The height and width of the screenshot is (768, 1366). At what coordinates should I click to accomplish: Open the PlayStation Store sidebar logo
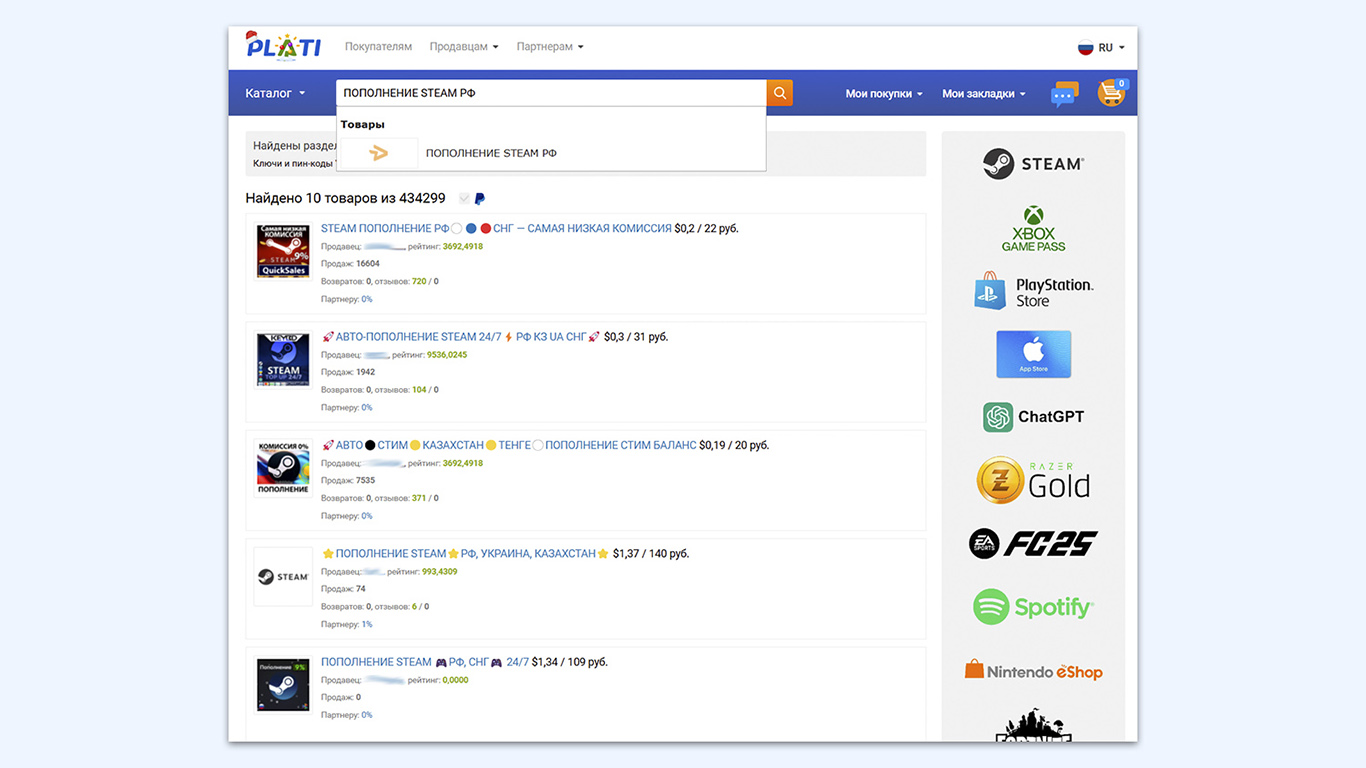[x=1033, y=291]
